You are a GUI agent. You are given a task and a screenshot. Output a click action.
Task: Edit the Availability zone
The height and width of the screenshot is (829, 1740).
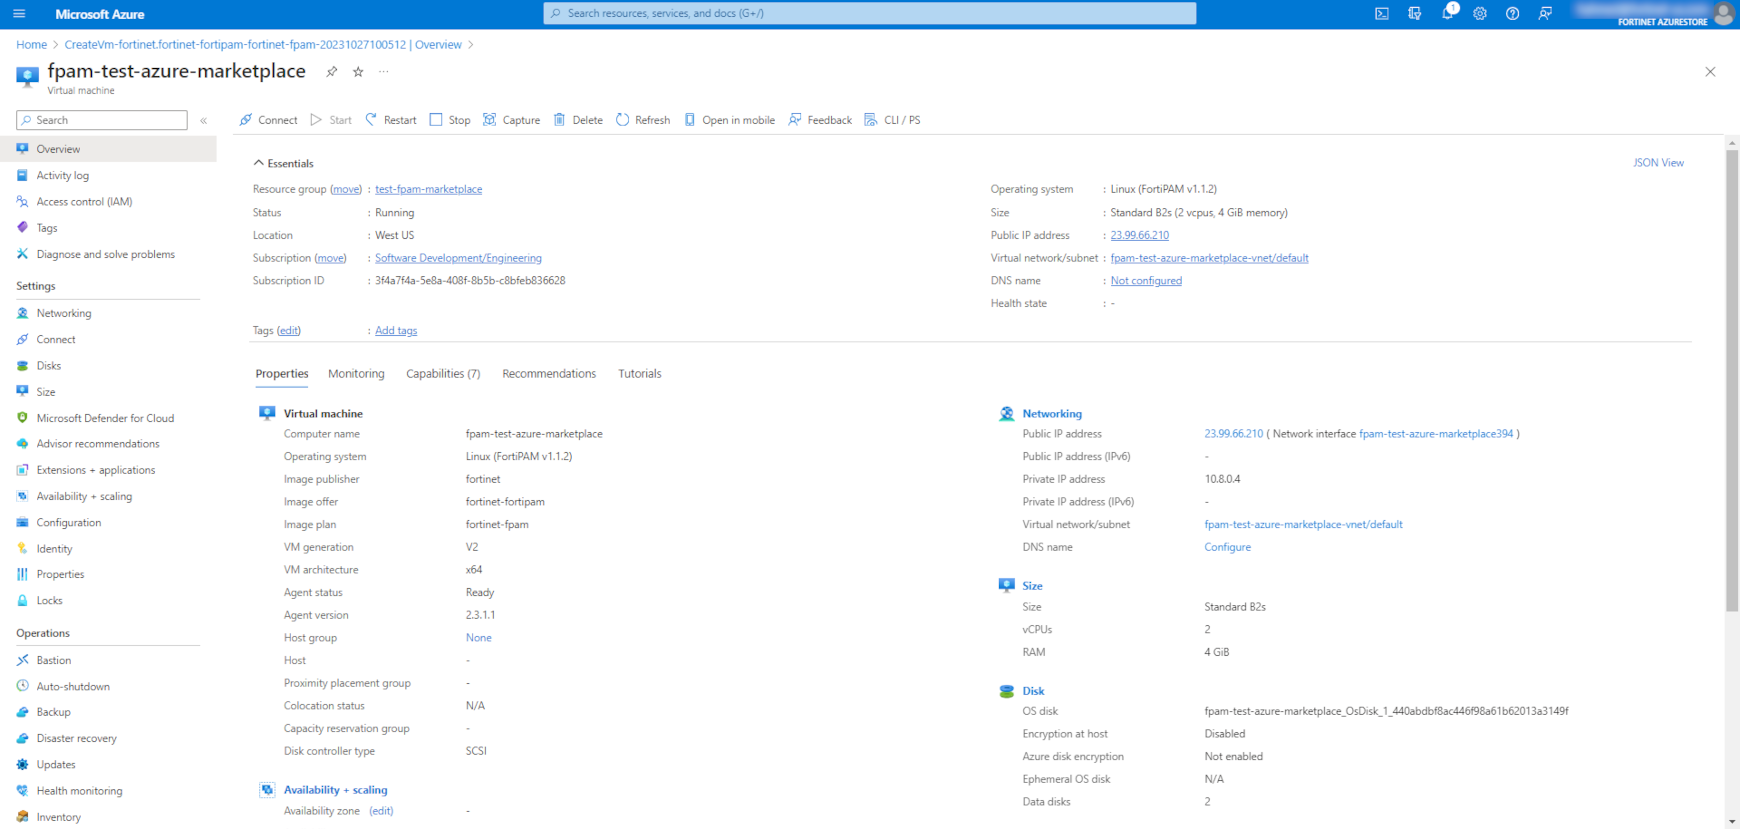click(381, 811)
